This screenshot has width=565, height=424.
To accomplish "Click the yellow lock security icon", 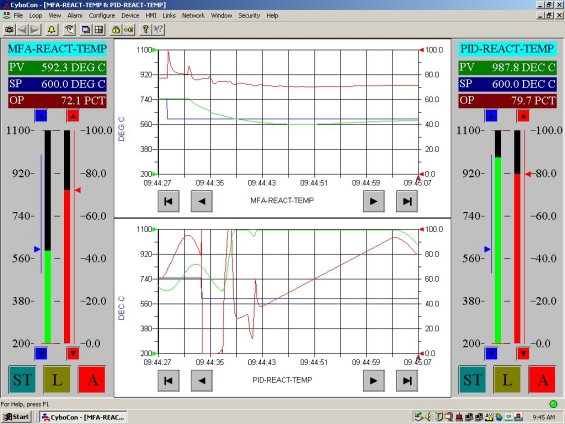I will [x=116, y=30].
